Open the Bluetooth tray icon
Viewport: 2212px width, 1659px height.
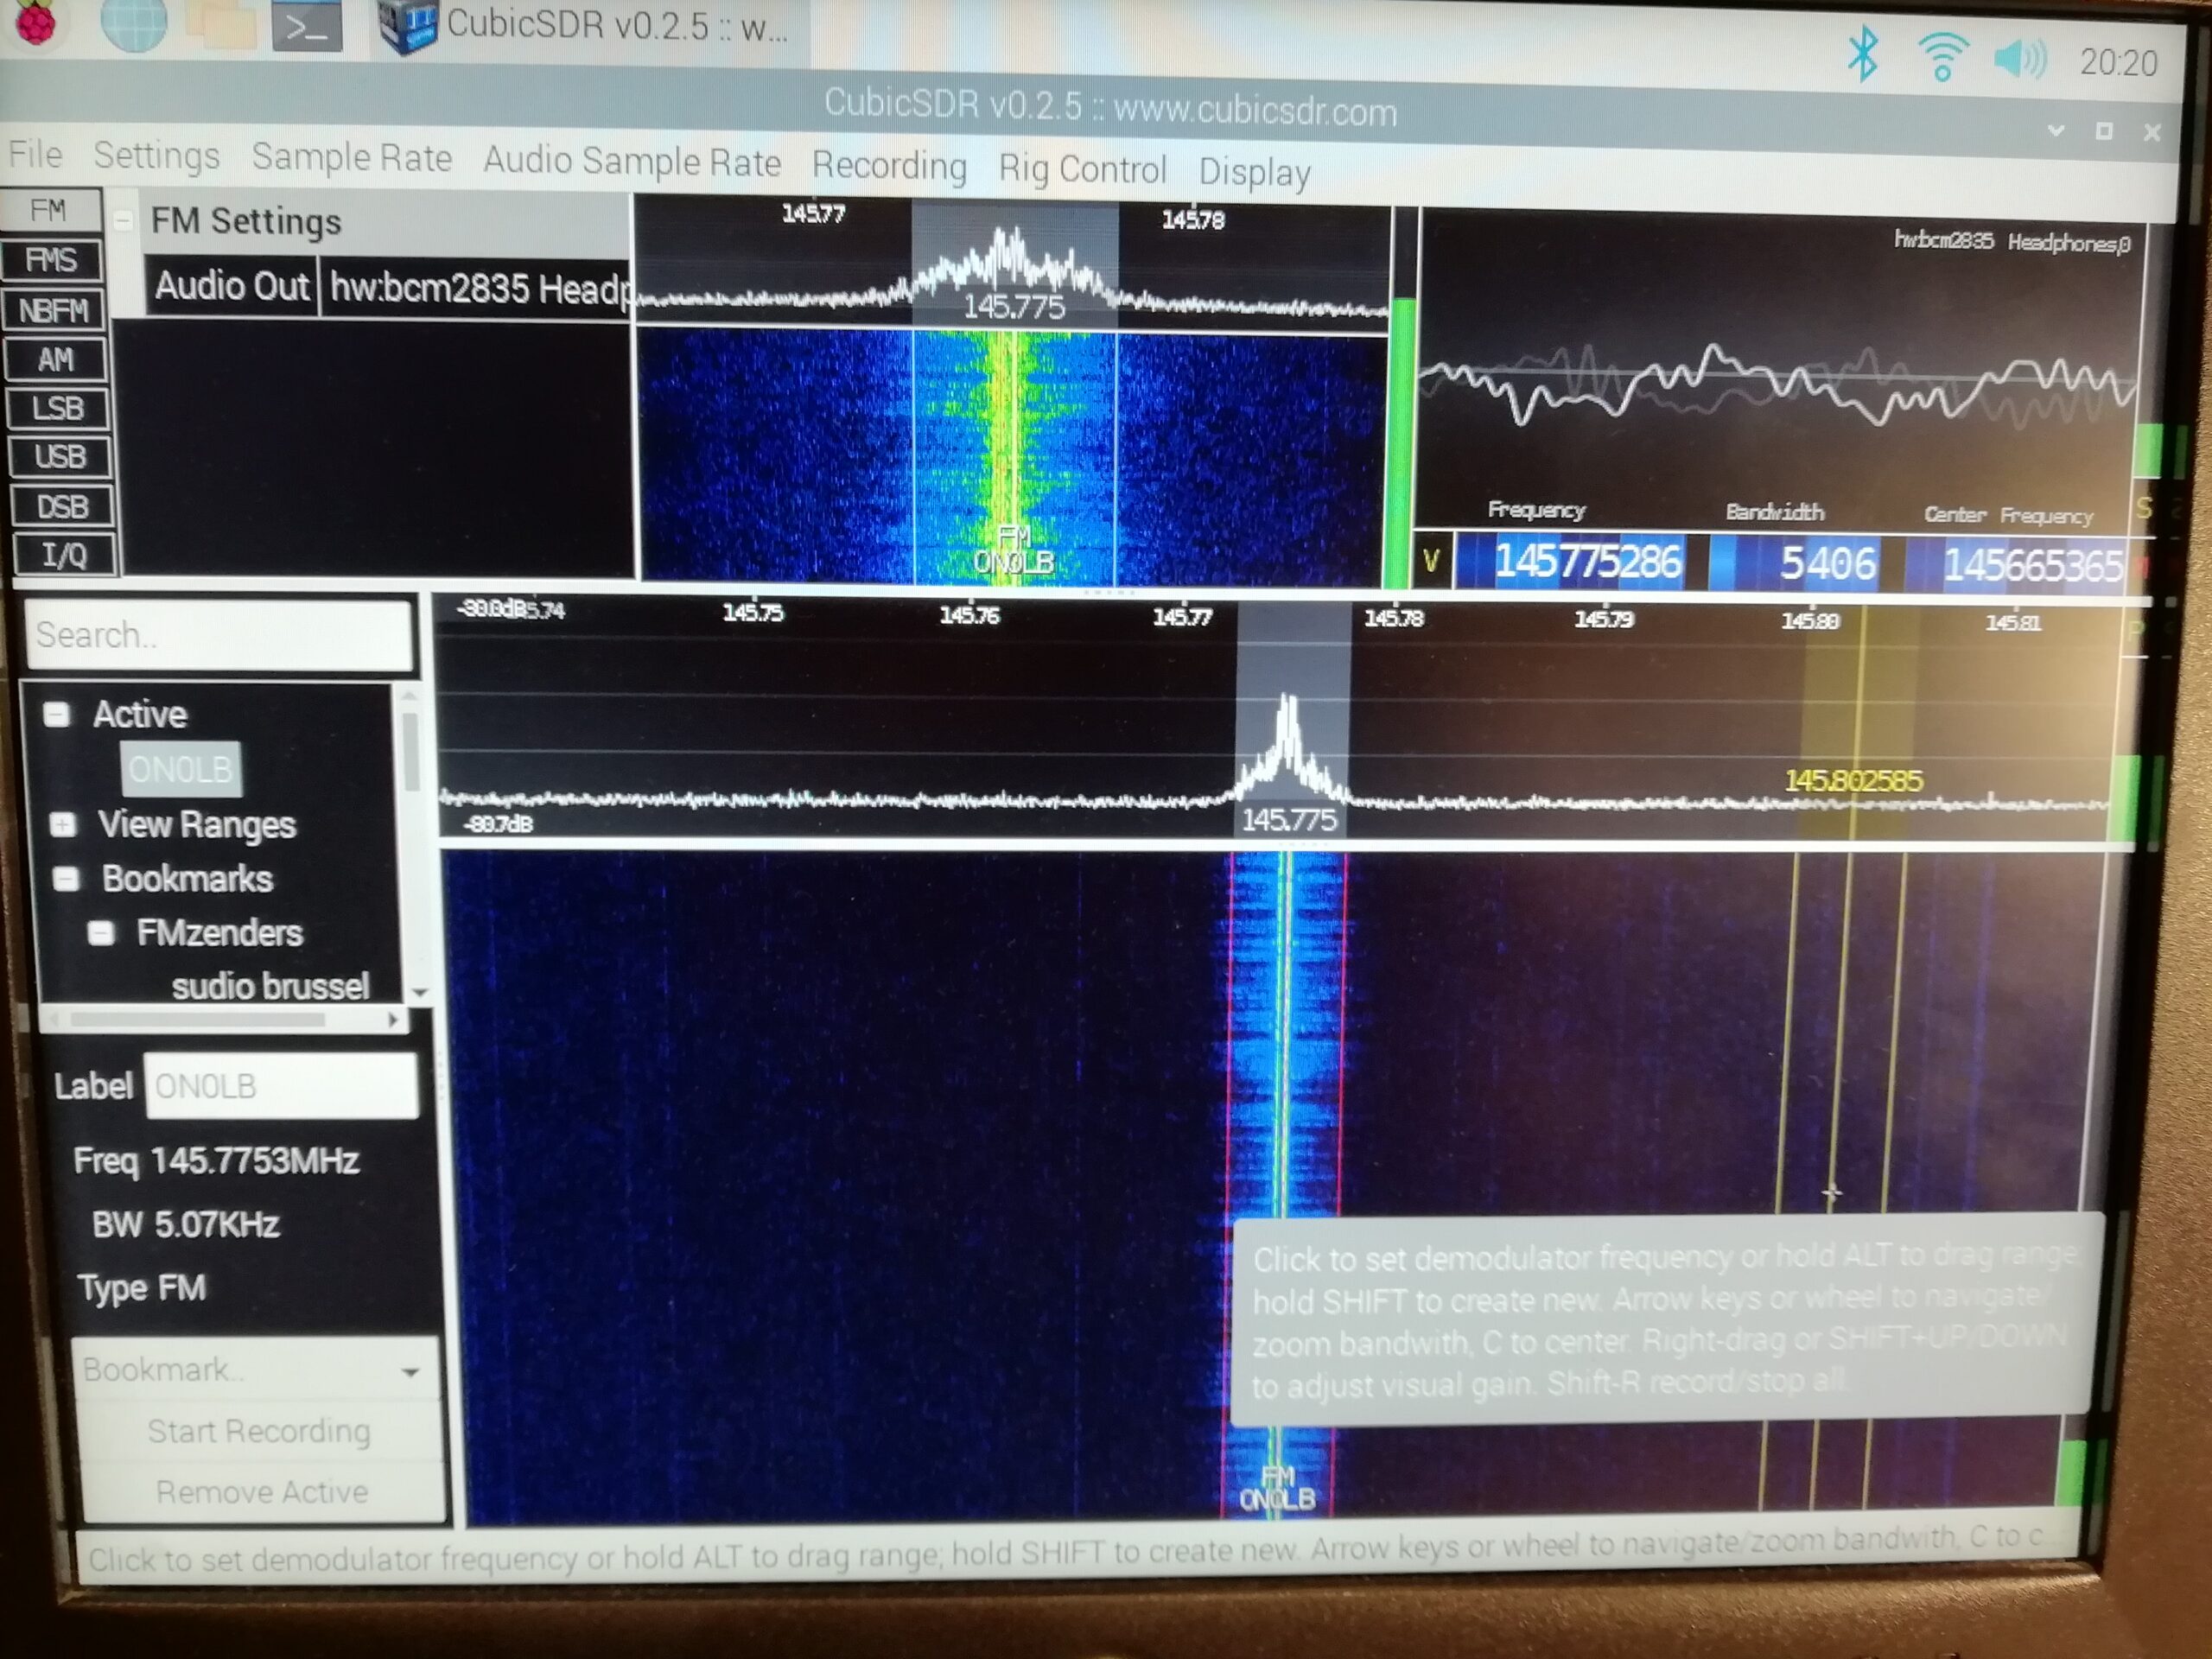pos(1861,55)
